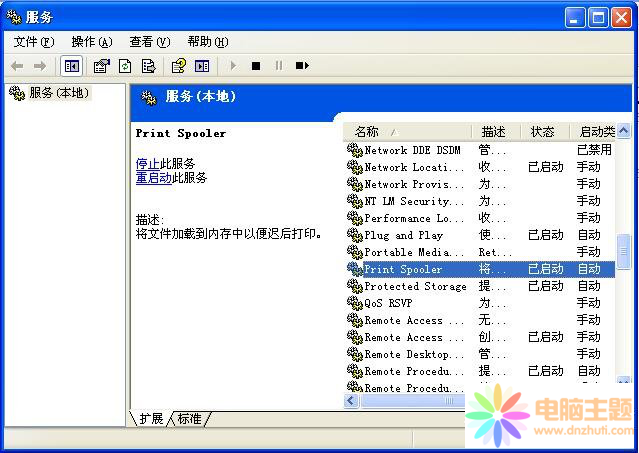The image size is (639, 453).
Task: Click the Help toolbar icon
Action: tap(178, 66)
